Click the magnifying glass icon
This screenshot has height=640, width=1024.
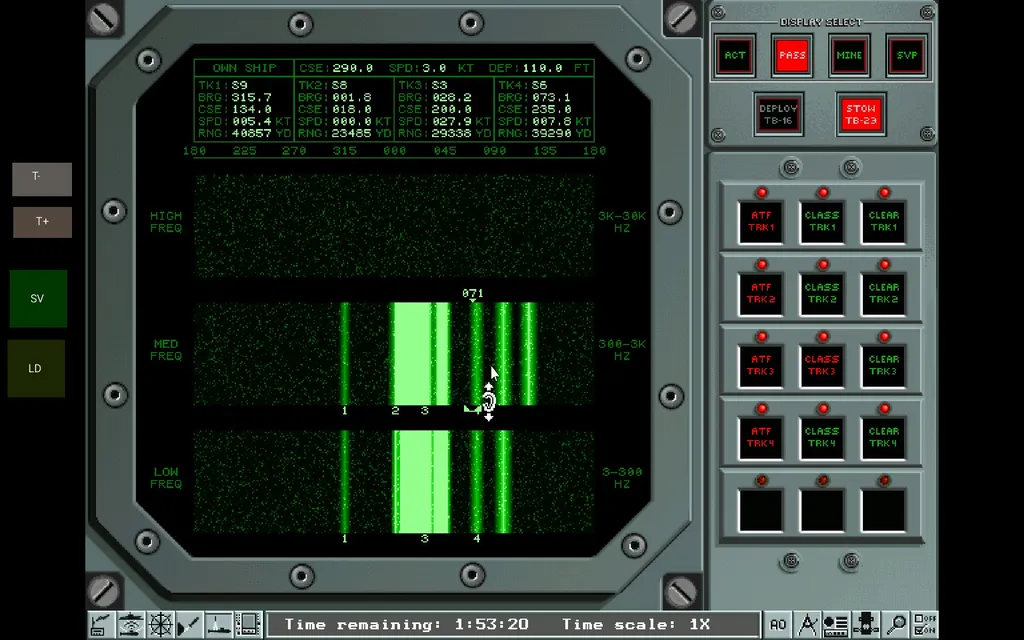tap(897, 625)
